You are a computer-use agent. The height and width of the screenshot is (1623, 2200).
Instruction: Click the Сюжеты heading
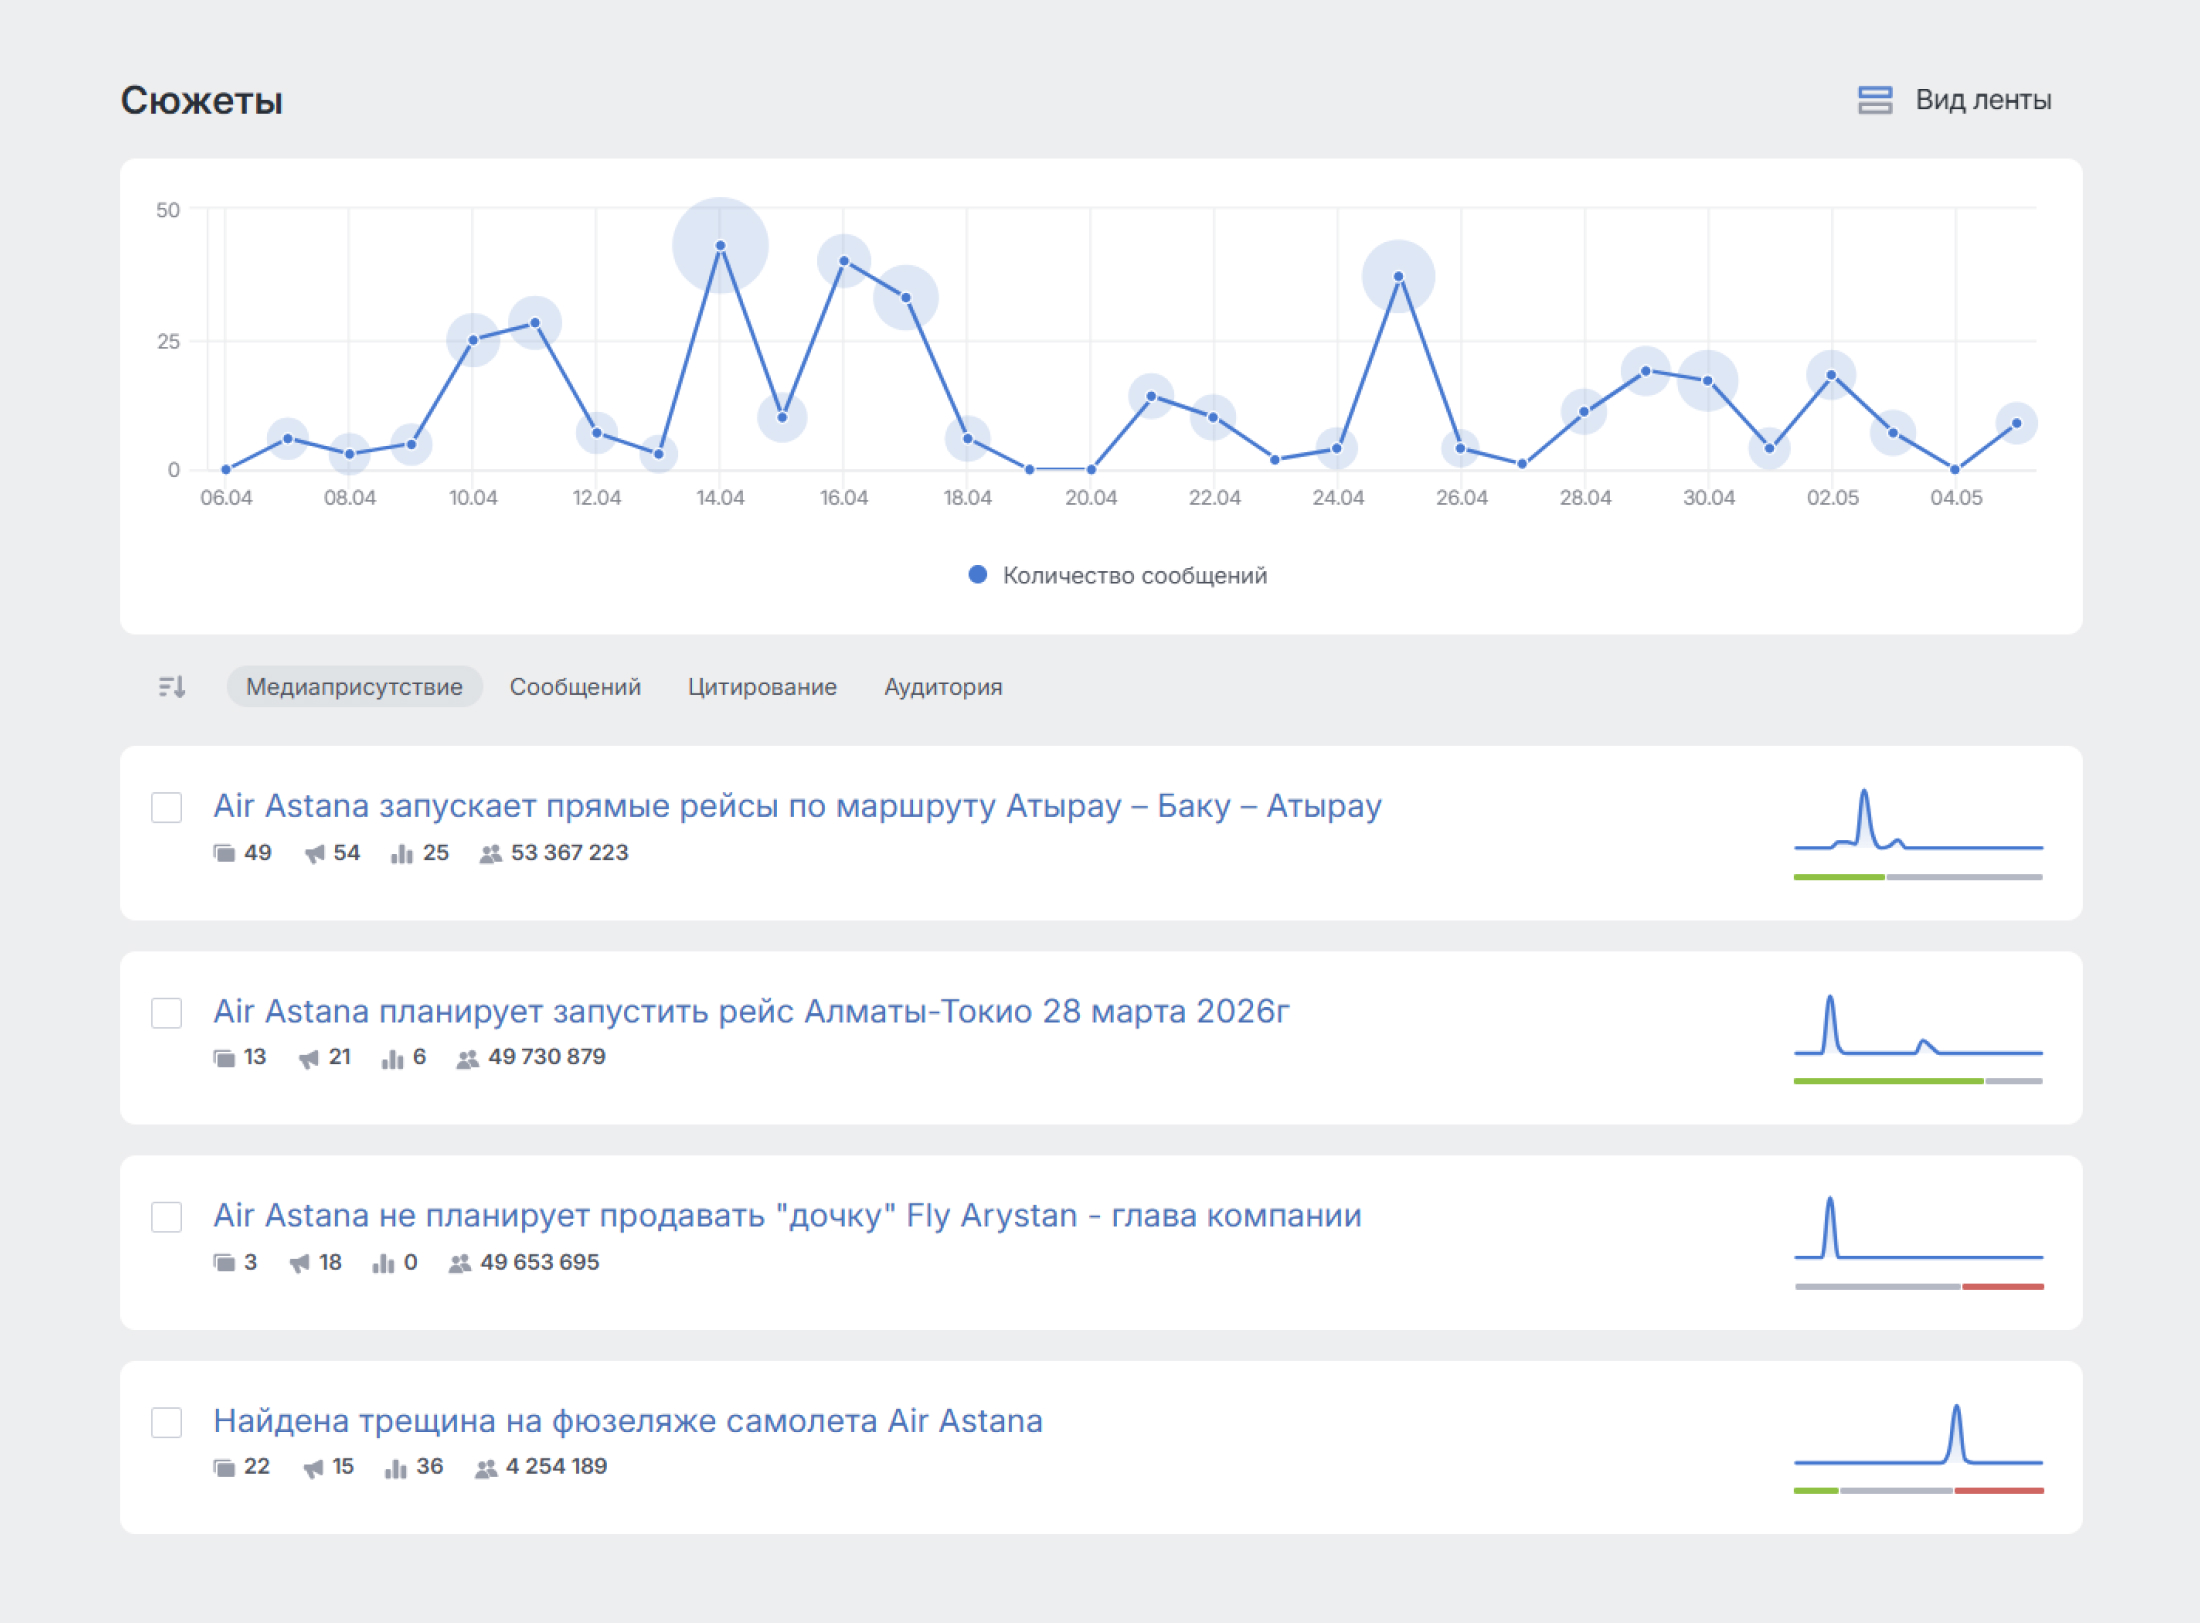[202, 101]
